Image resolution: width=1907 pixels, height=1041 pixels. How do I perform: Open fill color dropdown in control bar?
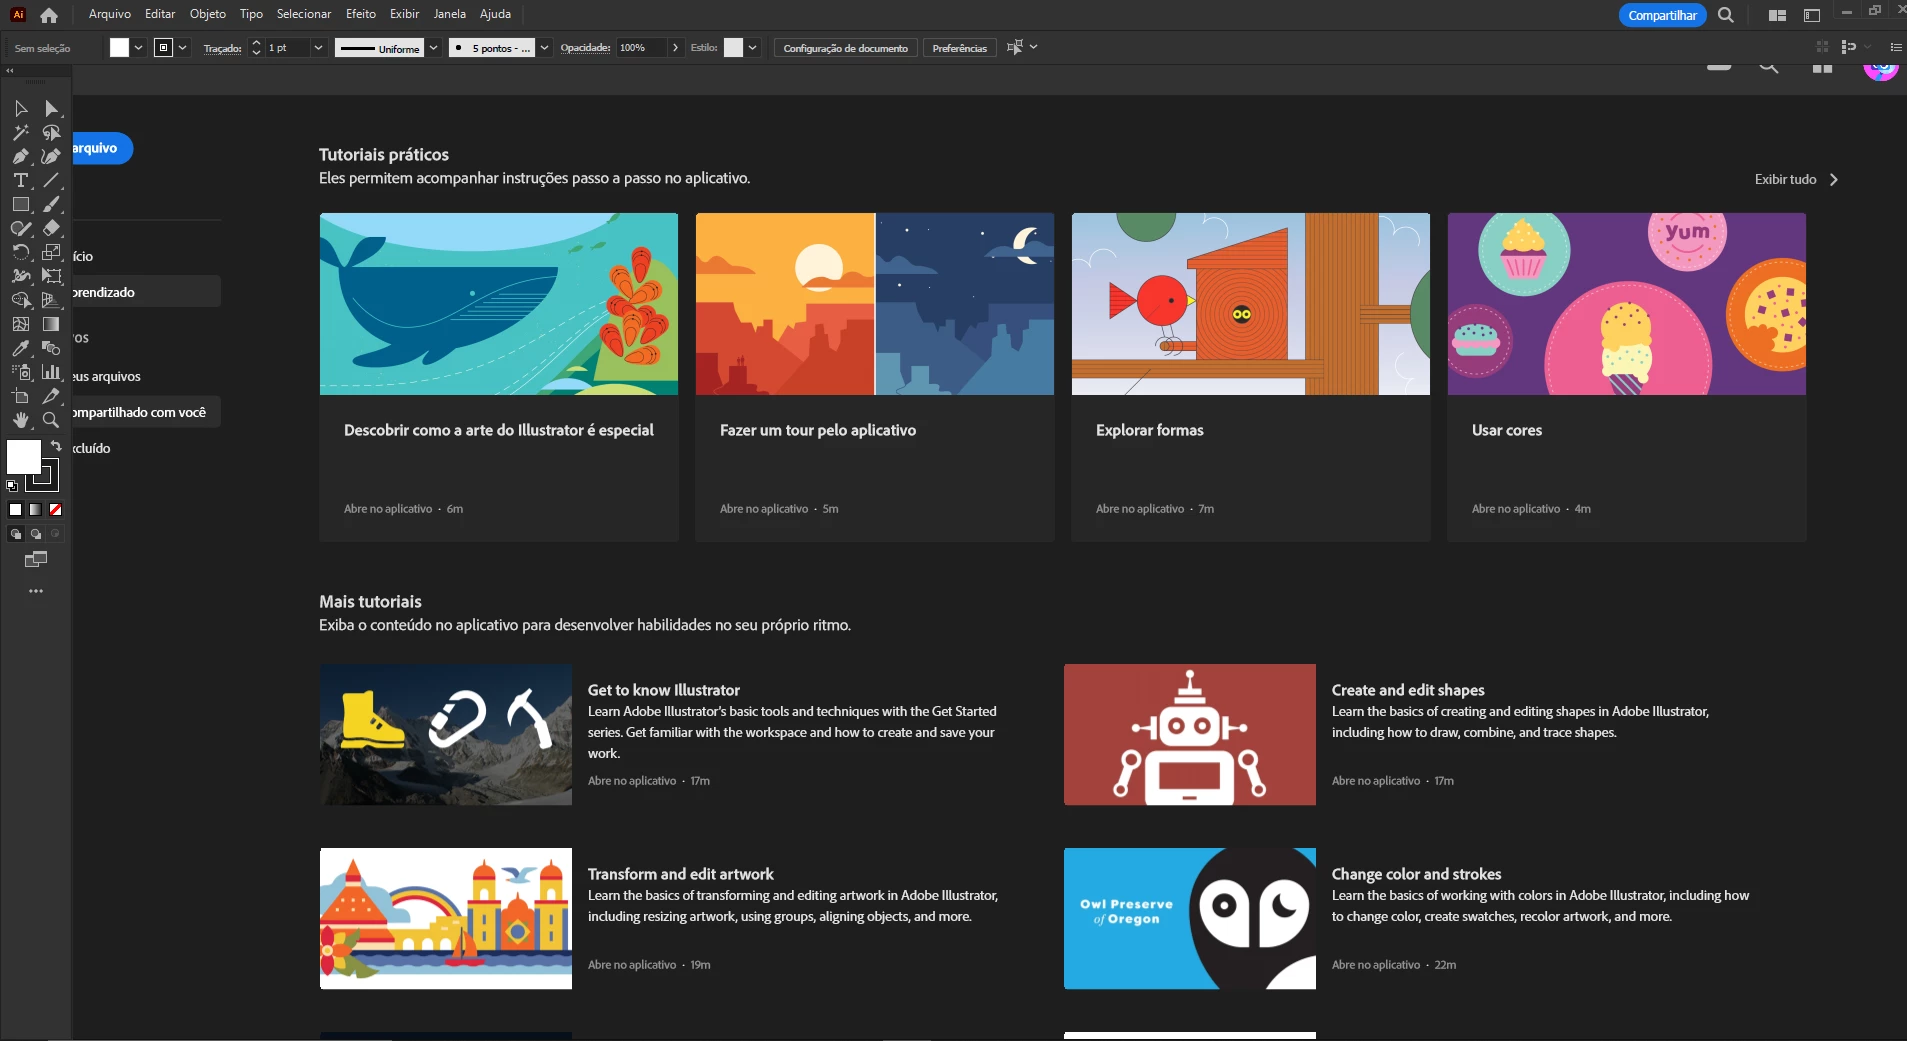[x=139, y=47]
